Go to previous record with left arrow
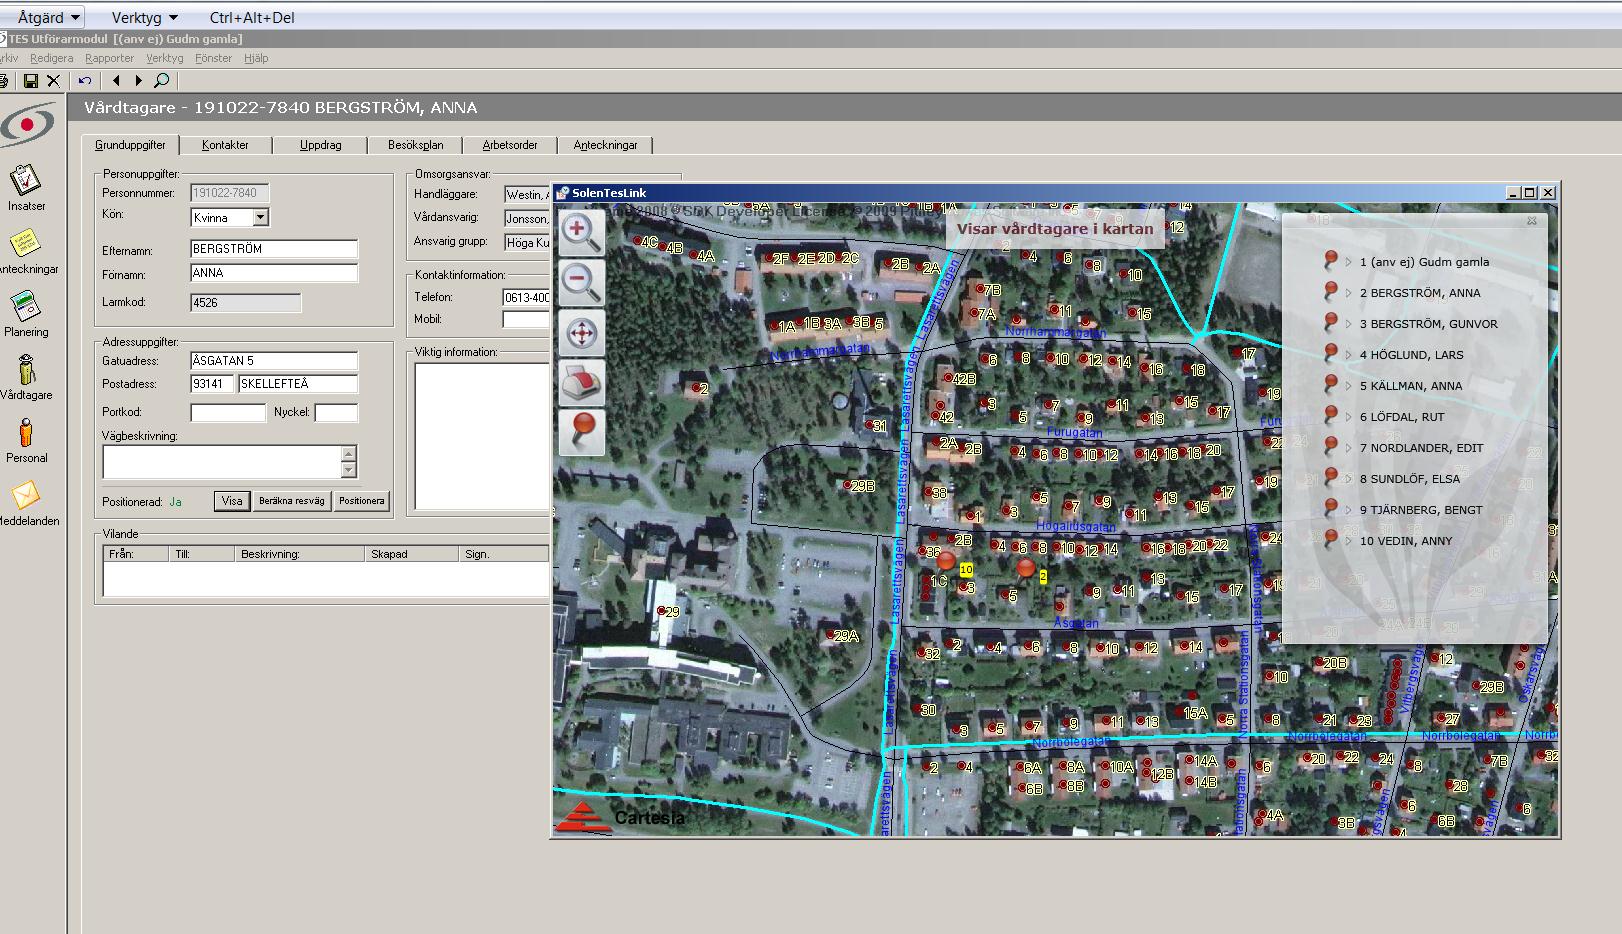 (116, 81)
